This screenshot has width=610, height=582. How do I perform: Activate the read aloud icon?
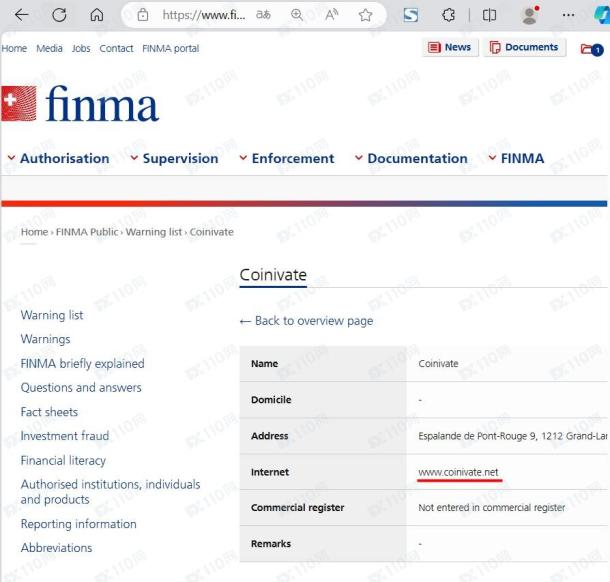pos(331,15)
